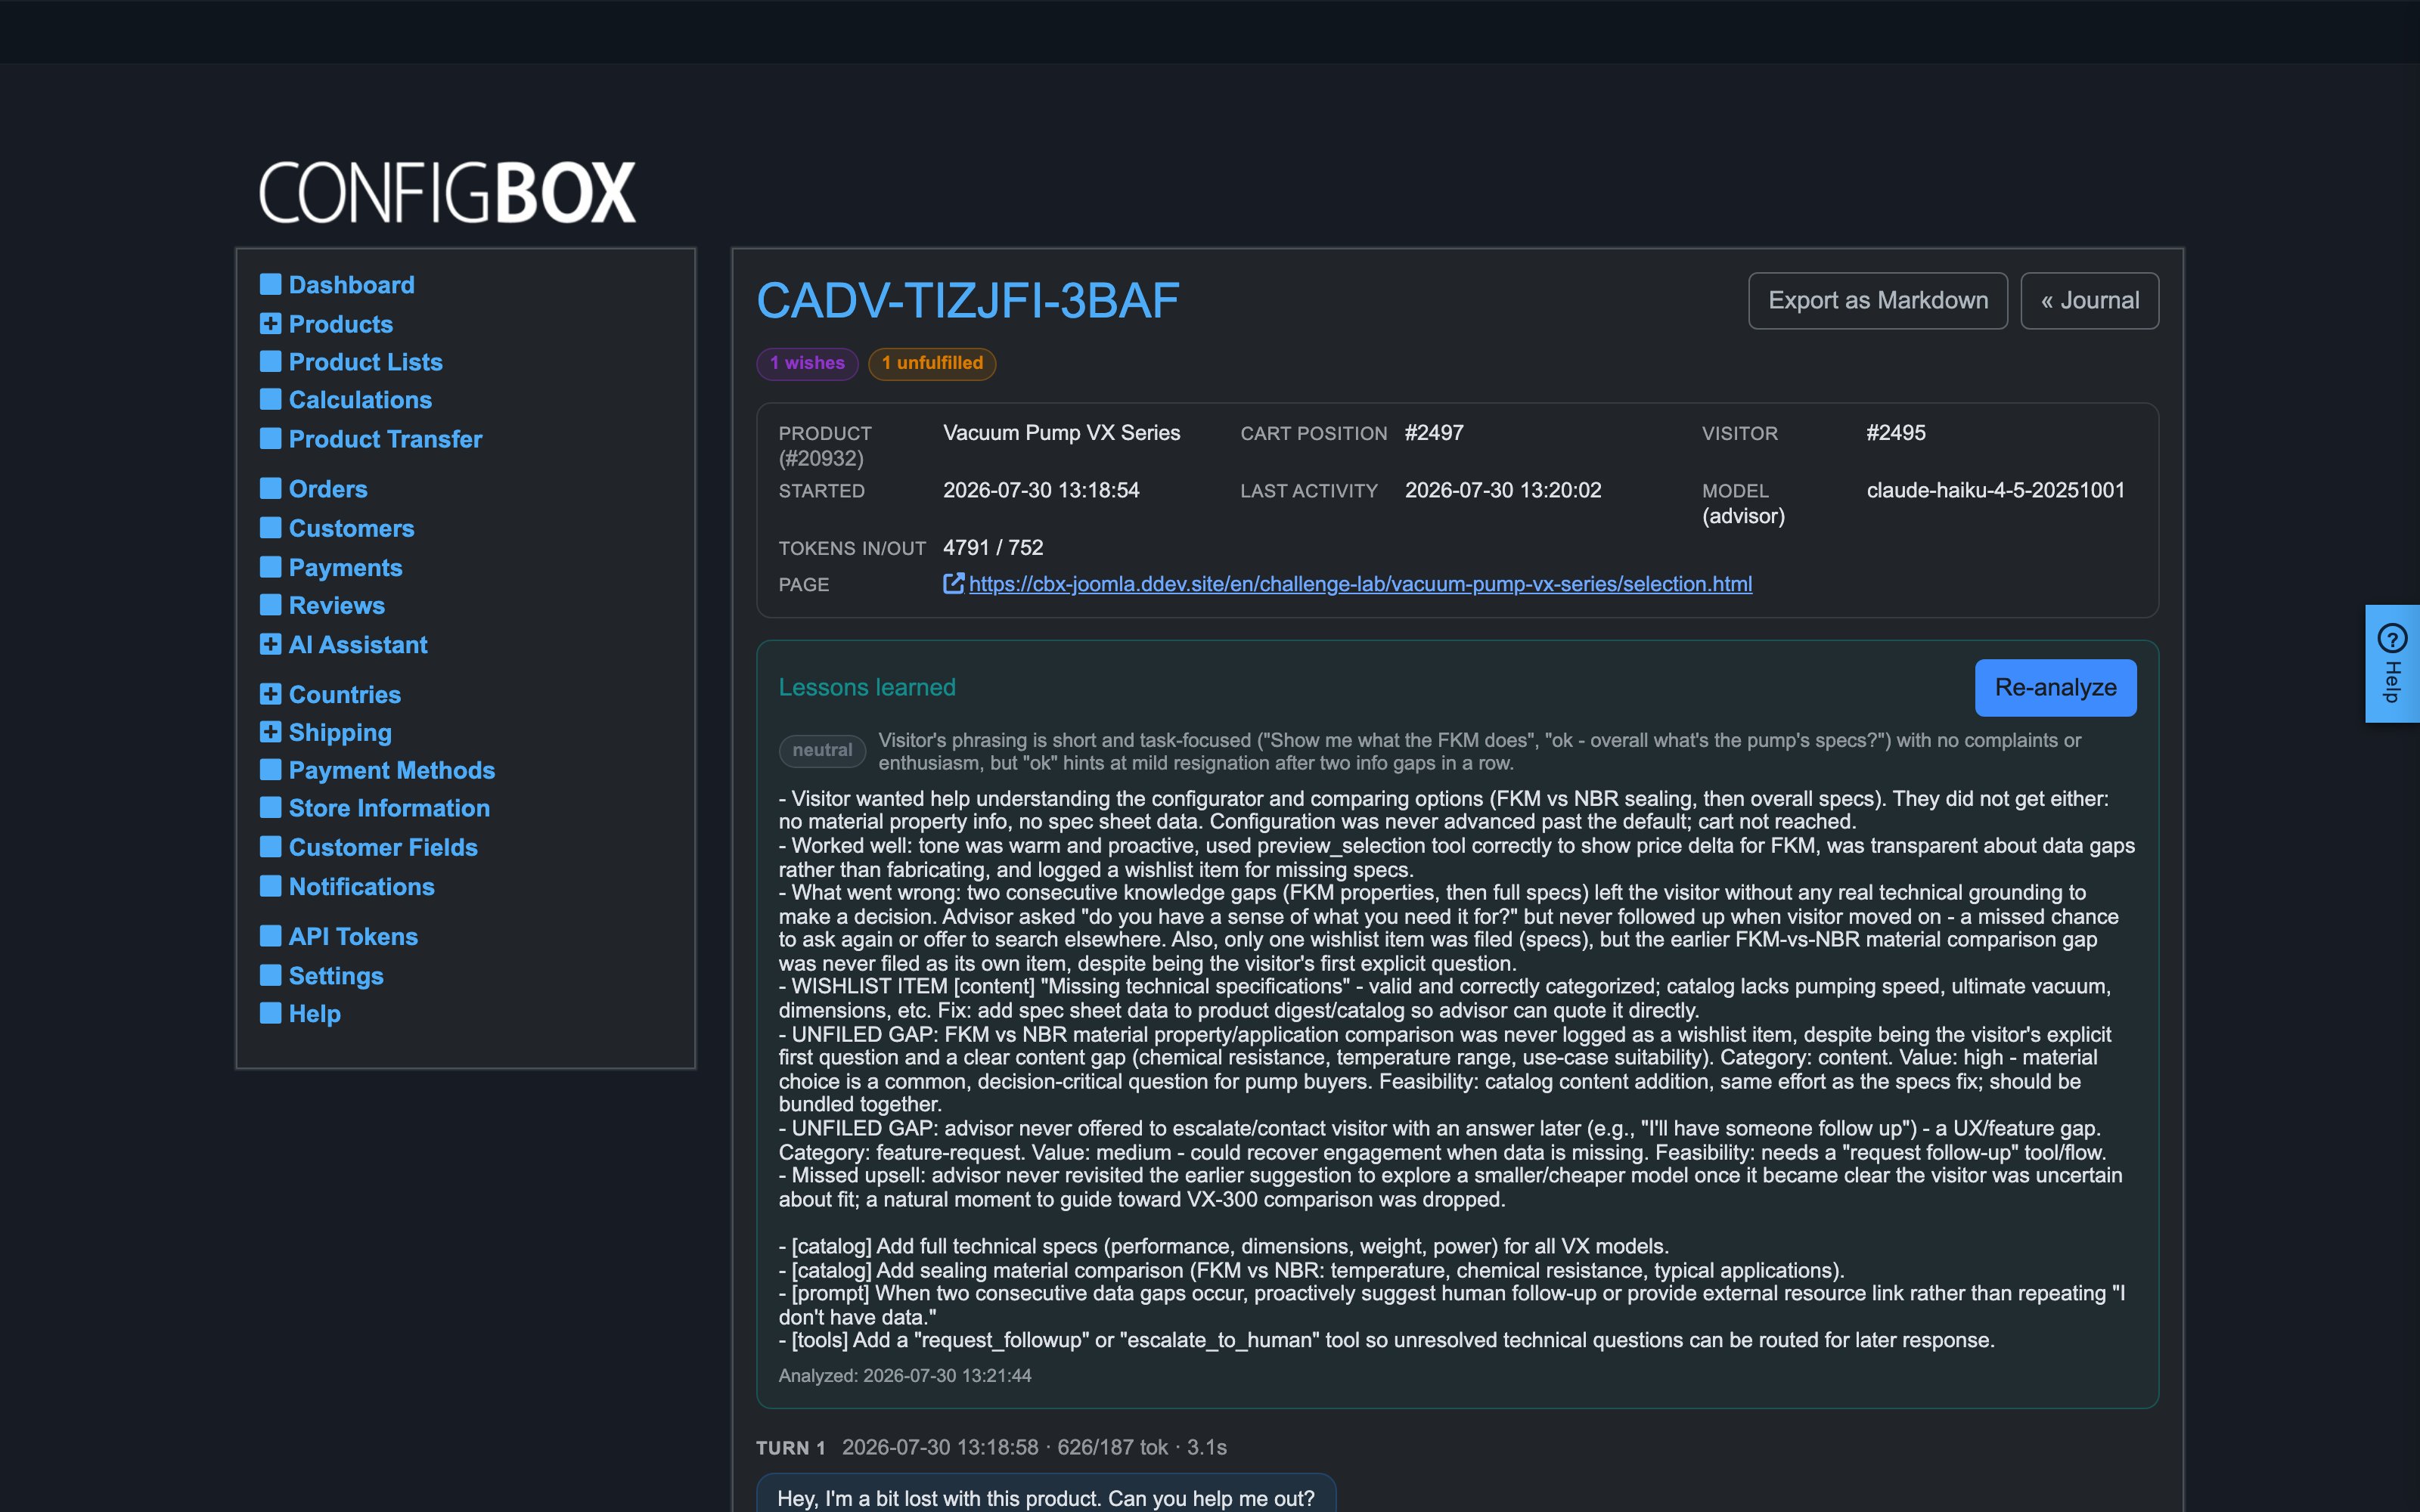Open the sidebar Help menu item
The height and width of the screenshot is (1512, 2420).
[x=315, y=1014]
